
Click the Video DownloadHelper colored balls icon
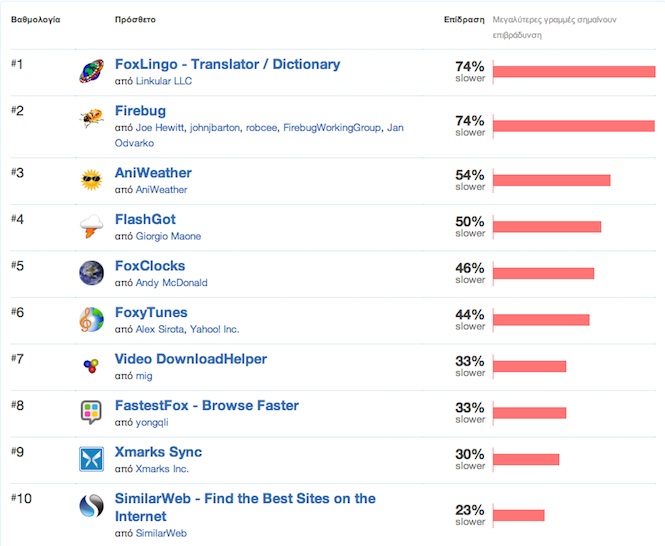(x=92, y=366)
